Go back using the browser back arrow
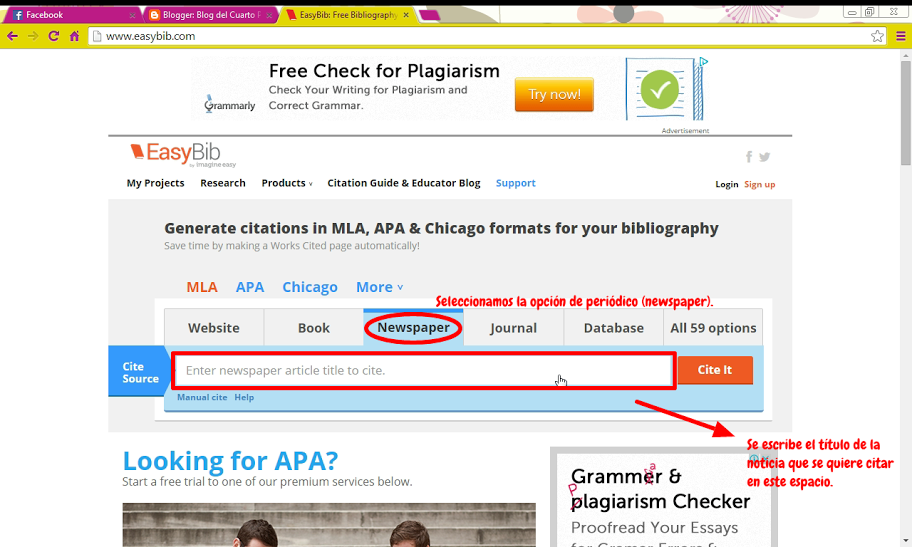The height and width of the screenshot is (547, 912). pos(12,36)
